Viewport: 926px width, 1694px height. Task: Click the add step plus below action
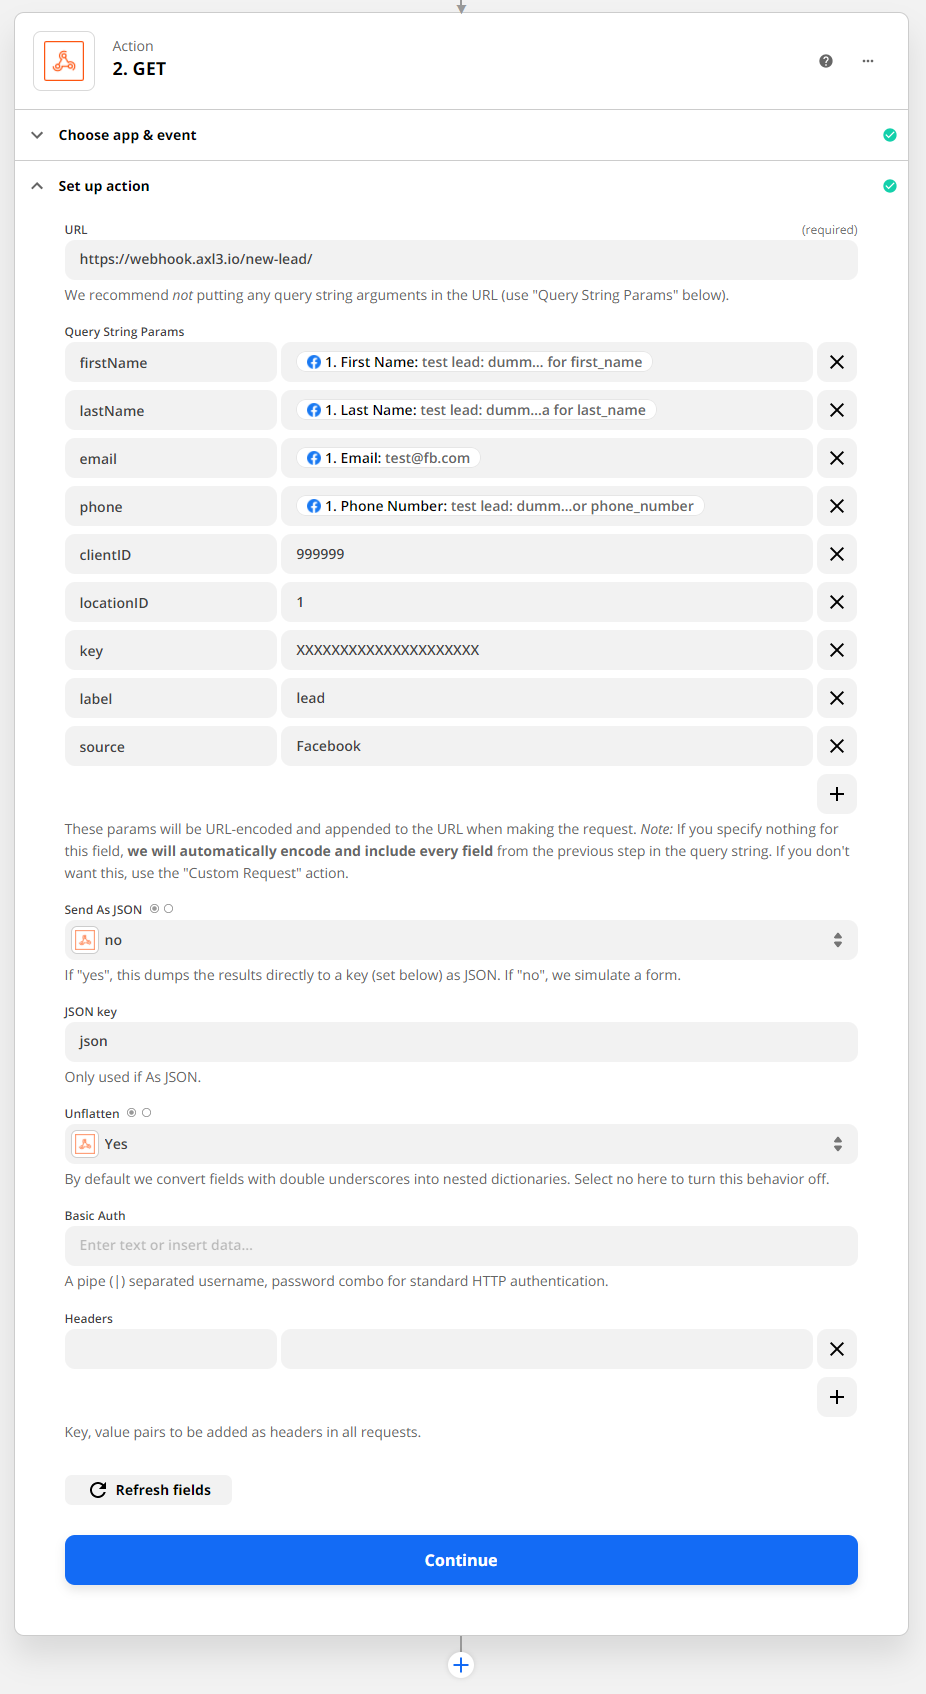tap(461, 1665)
